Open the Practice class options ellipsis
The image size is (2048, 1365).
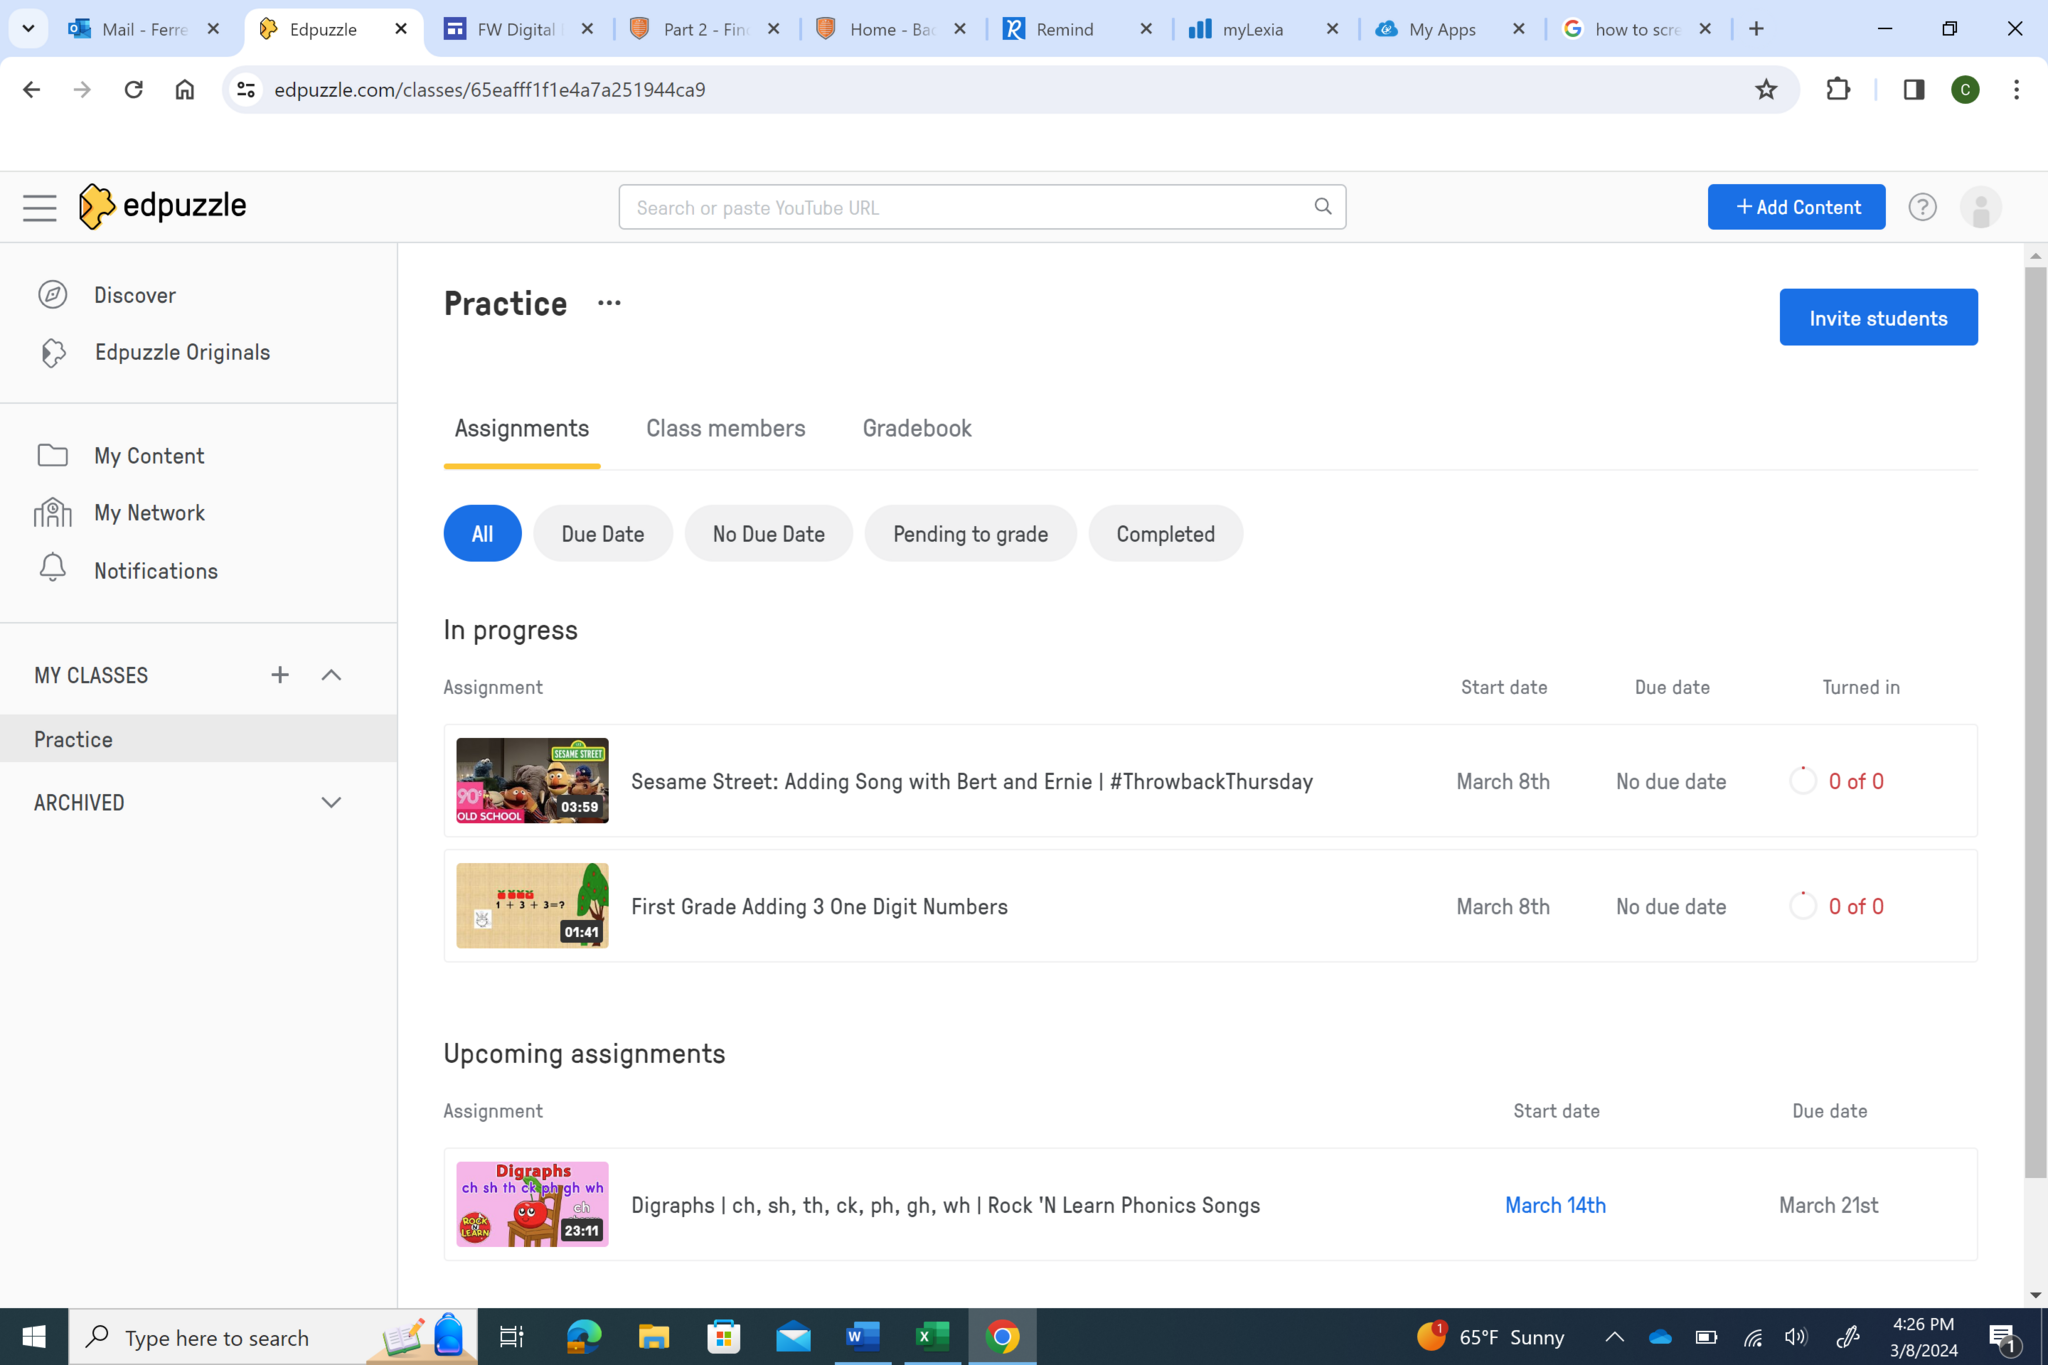point(608,303)
